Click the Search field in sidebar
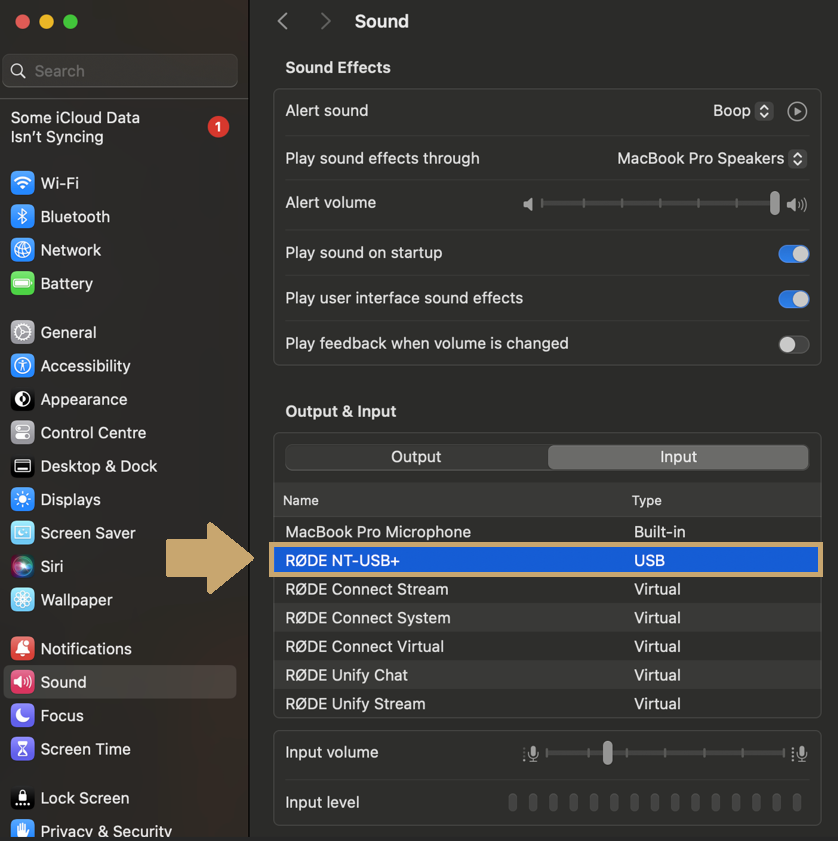Screen dimensions: 838x843 120,71
